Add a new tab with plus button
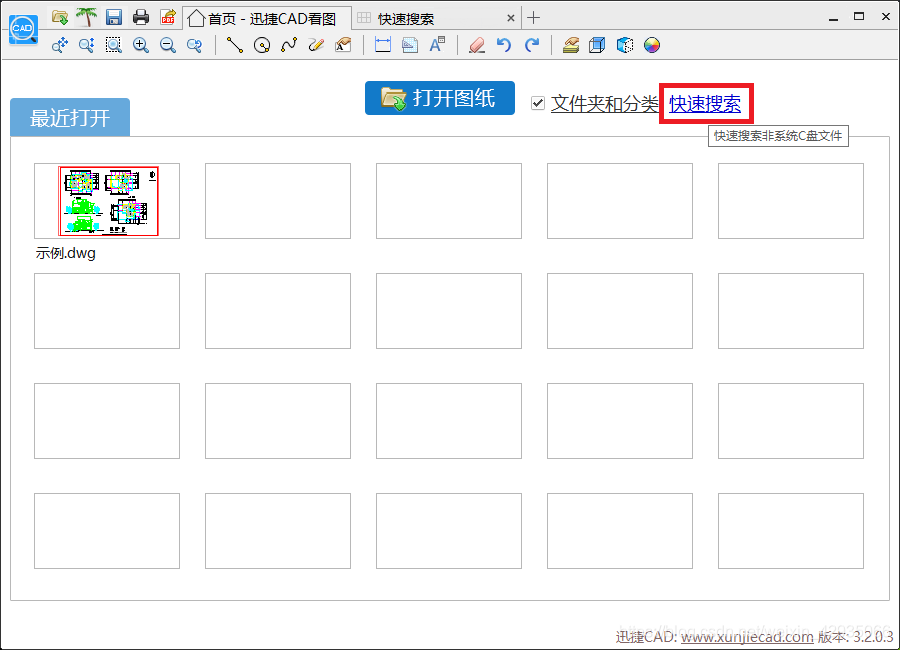 coord(533,18)
